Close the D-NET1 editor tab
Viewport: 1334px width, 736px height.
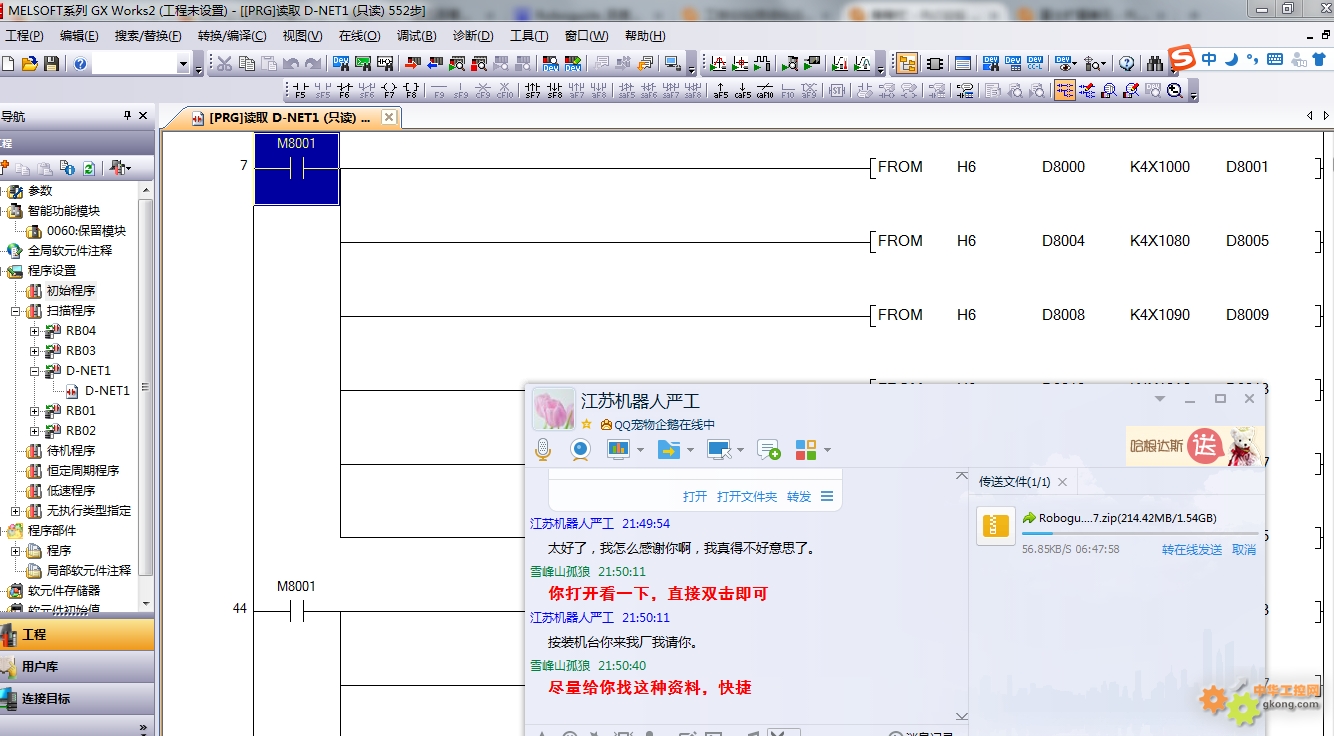point(389,118)
